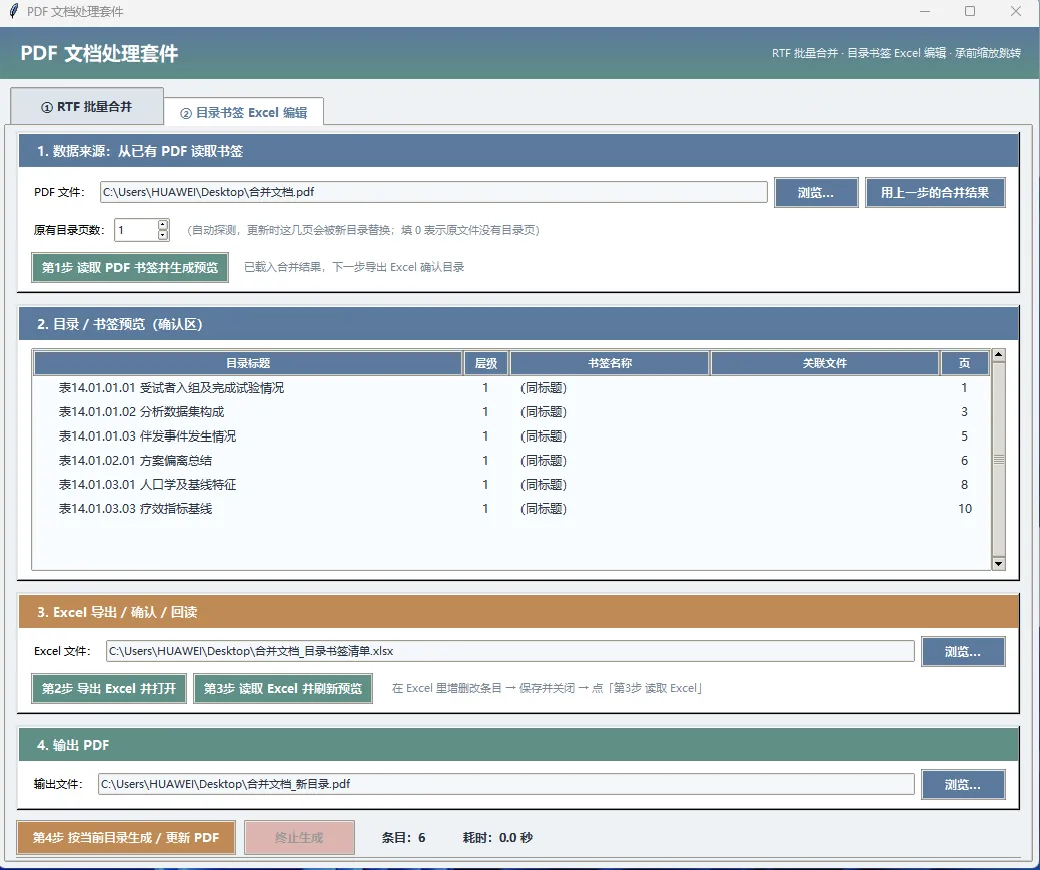Select row 表14.01.01.03 伴发事件发生情况
The height and width of the screenshot is (870, 1040).
coord(511,436)
